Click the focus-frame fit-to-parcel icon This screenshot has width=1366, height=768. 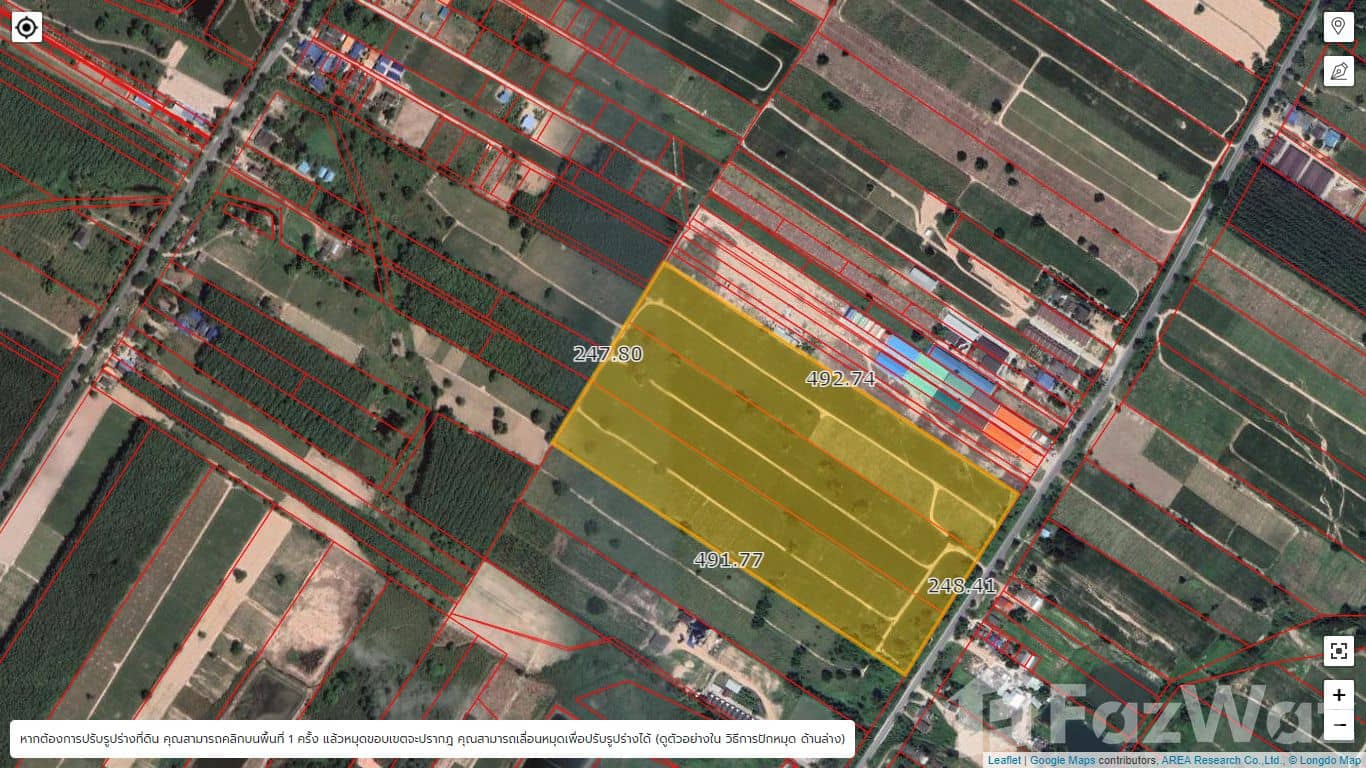coord(1338,651)
